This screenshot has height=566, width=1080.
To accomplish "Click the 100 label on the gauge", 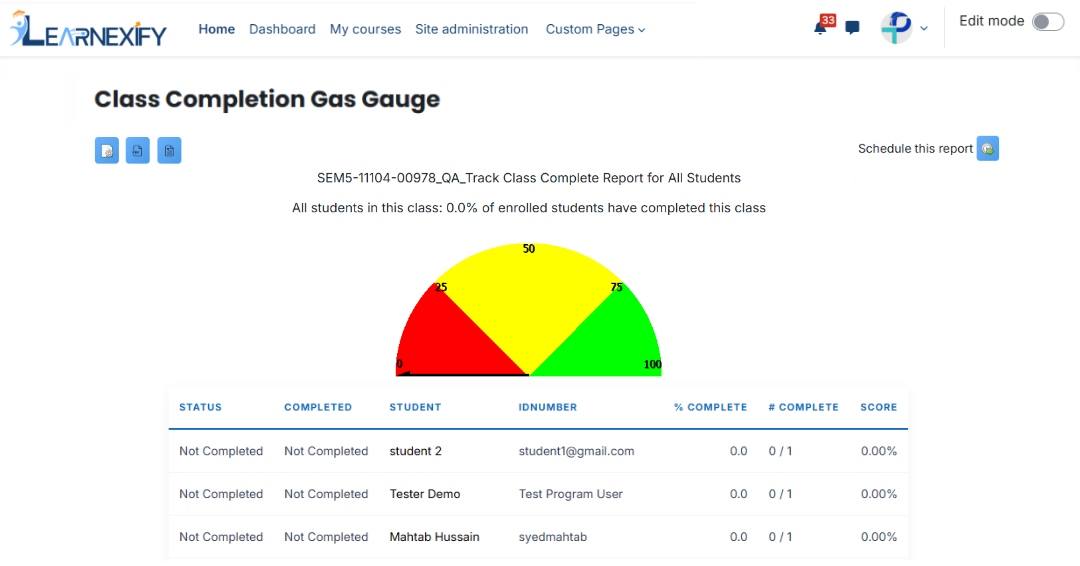I will (652, 364).
